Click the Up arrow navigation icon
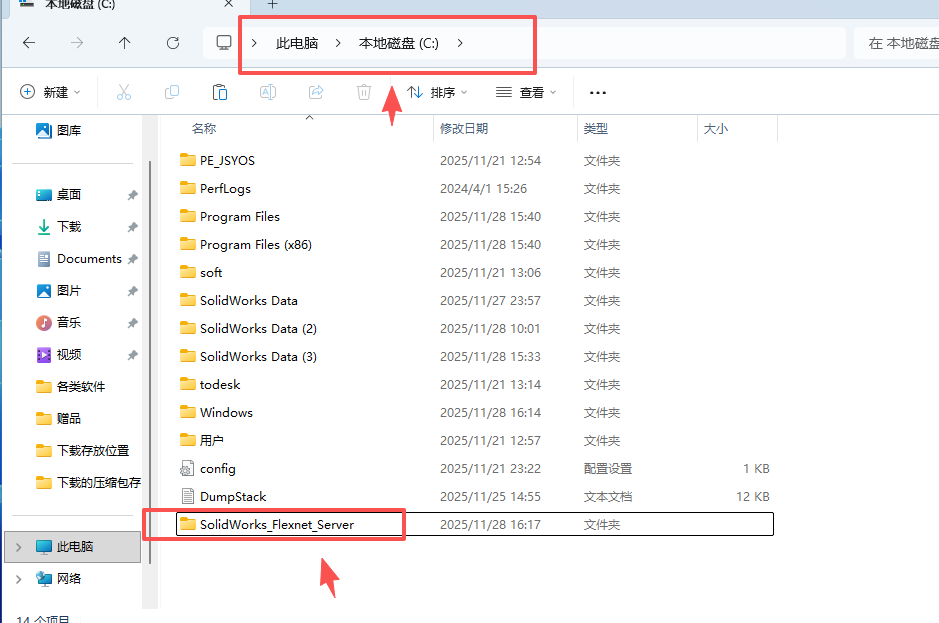The height and width of the screenshot is (623, 939). (x=124, y=43)
